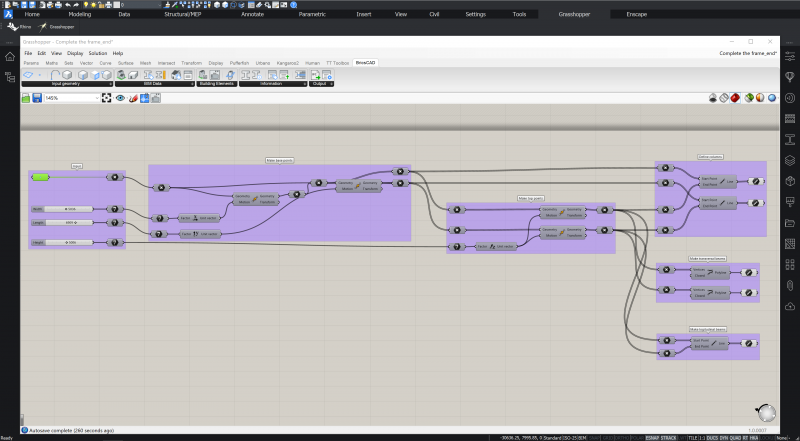Open the Solution menu
The width and height of the screenshot is (800, 441).
[x=97, y=53]
